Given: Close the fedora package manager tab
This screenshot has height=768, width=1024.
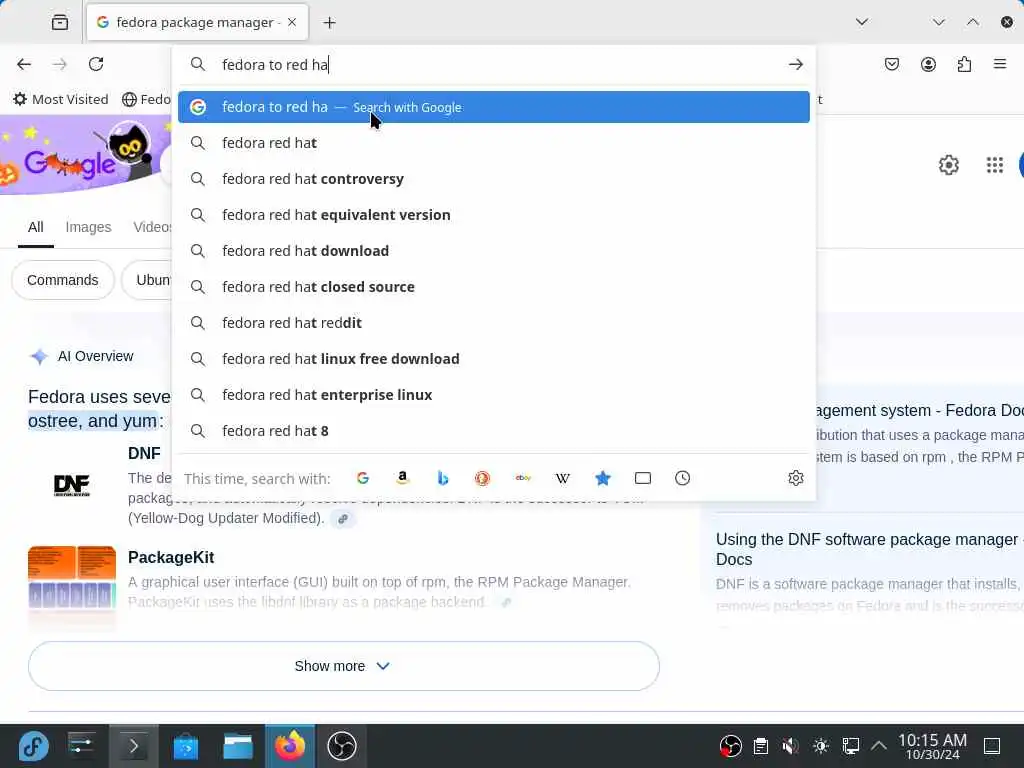Looking at the screenshot, I should 292,22.
